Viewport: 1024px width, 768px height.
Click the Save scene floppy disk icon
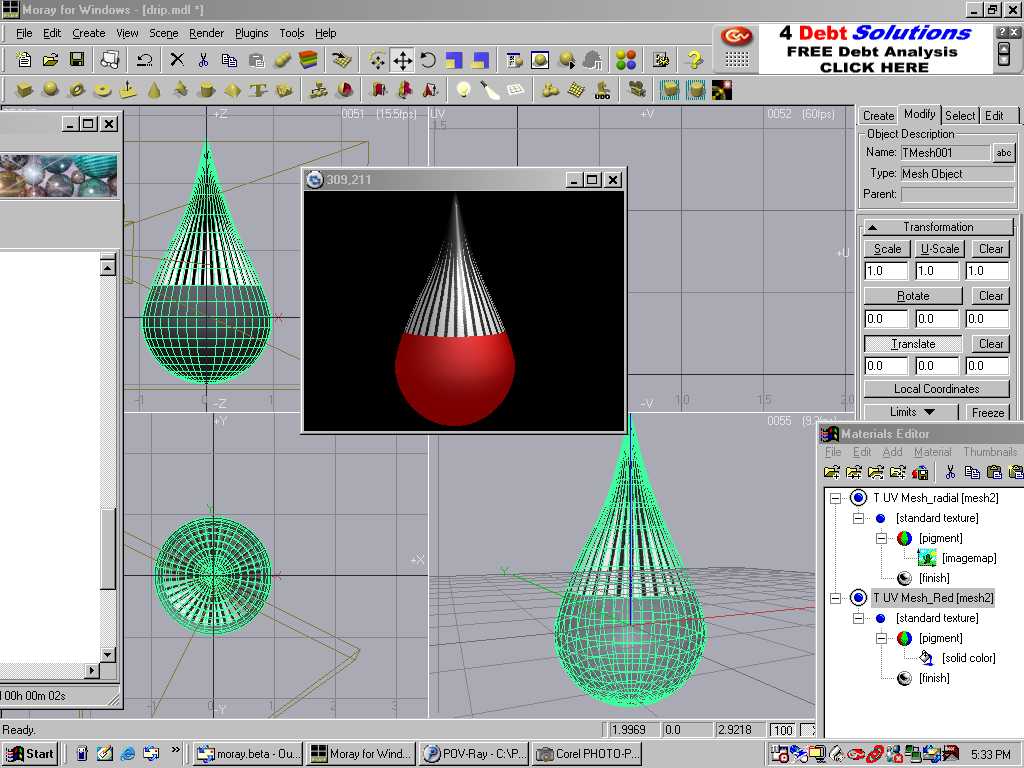[x=77, y=60]
